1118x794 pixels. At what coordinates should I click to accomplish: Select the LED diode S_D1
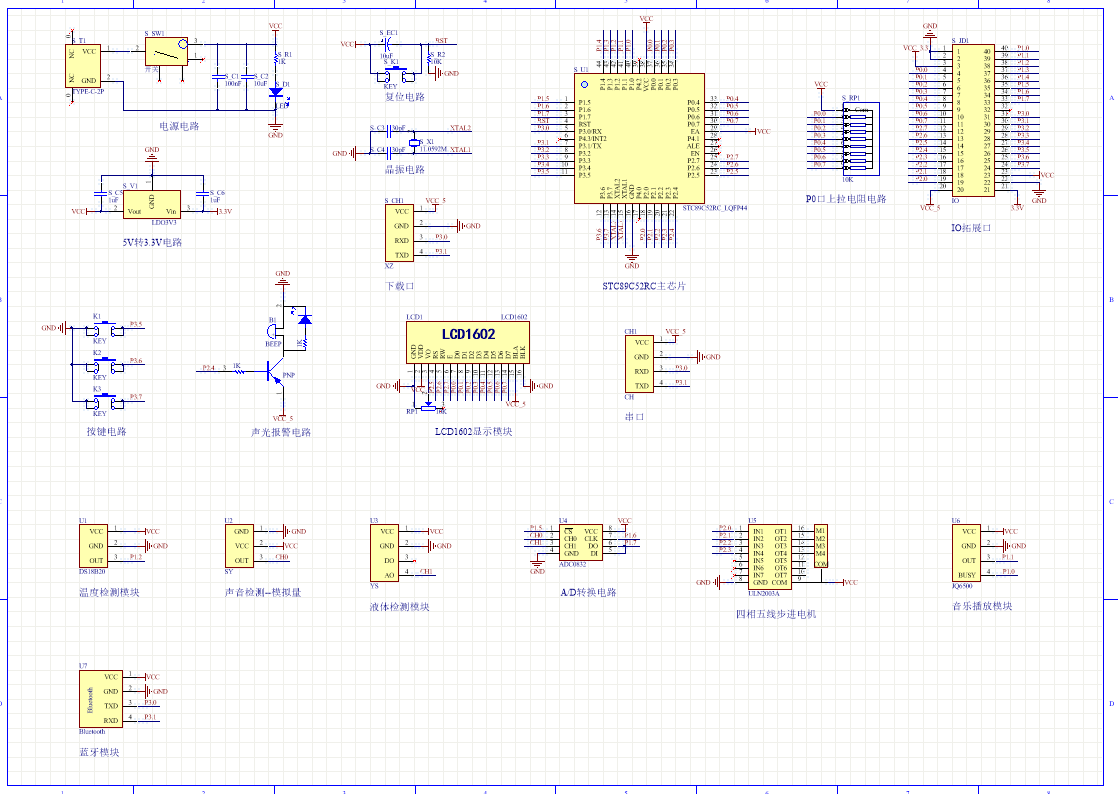(275, 93)
